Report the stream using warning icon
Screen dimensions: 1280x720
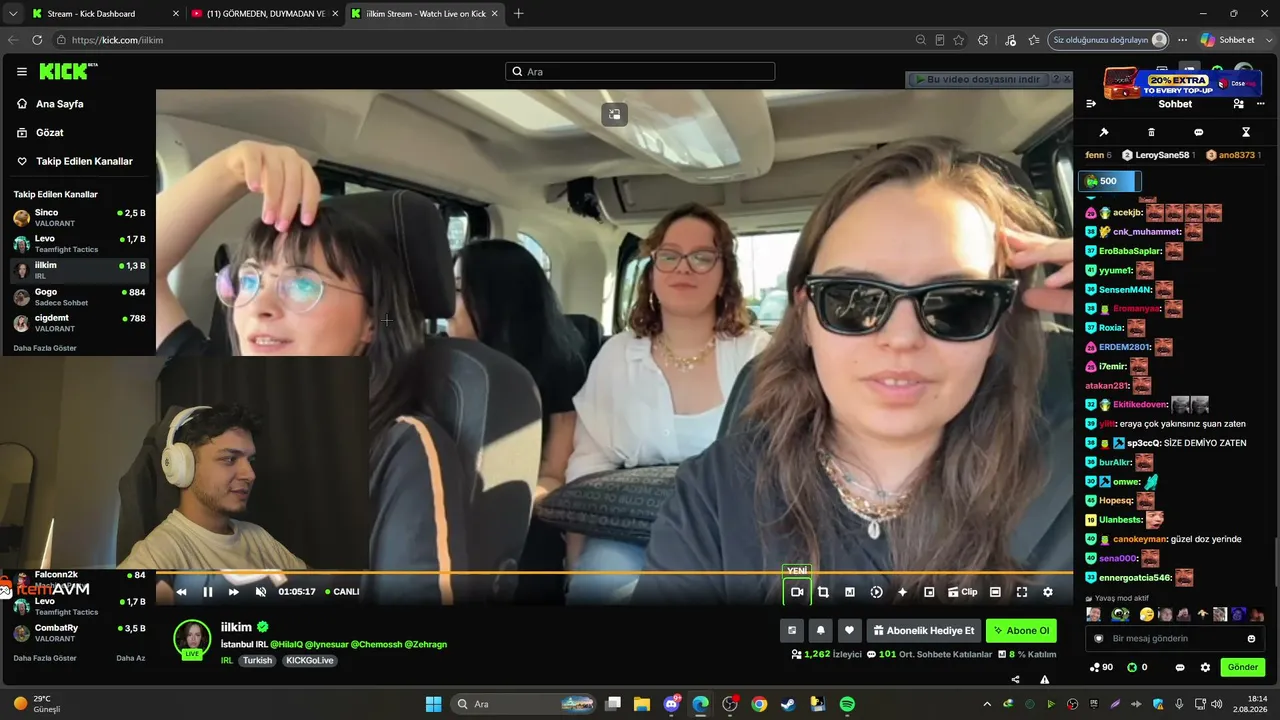pos(1045,679)
